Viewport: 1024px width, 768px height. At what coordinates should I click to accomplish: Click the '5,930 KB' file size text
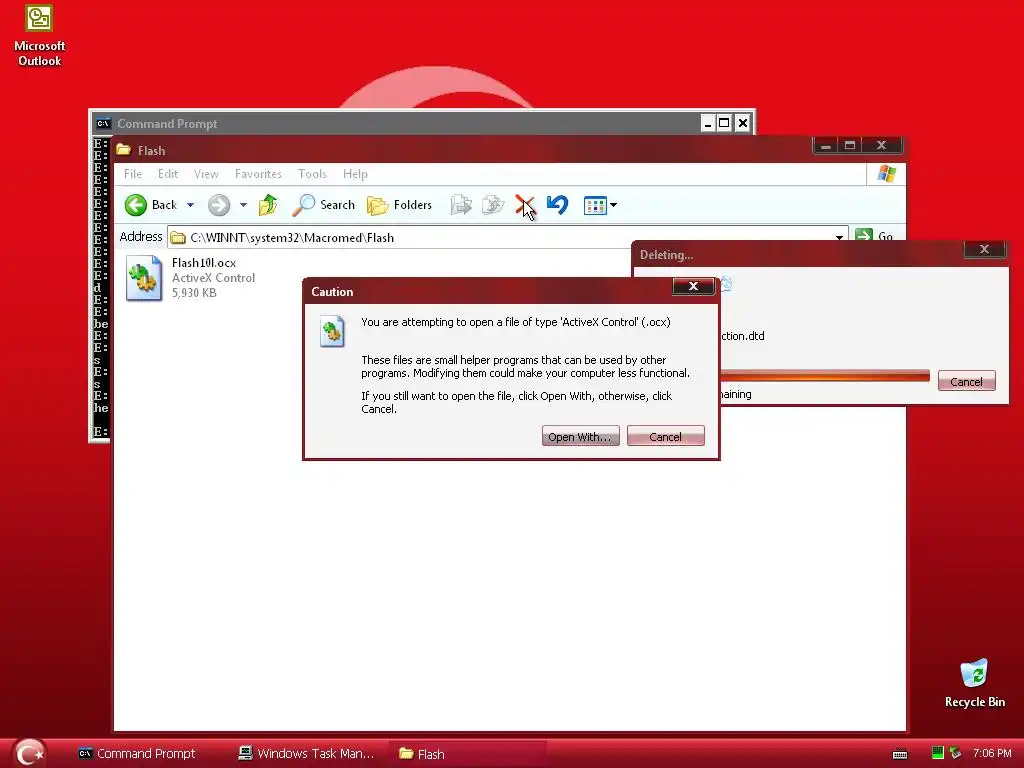pyautogui.click(x=194, y=293)
